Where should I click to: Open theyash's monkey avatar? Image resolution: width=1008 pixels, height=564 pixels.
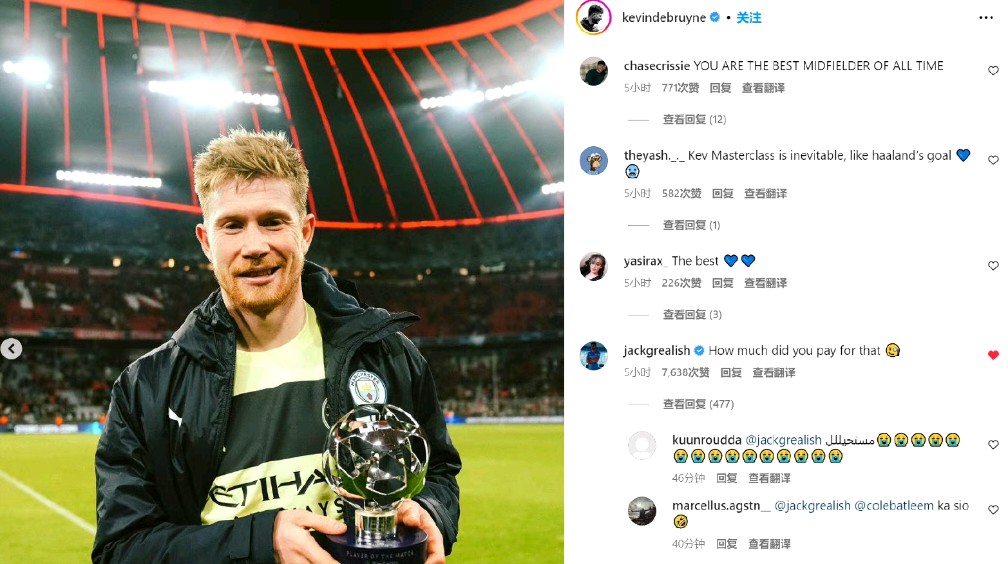pos(593,160)
